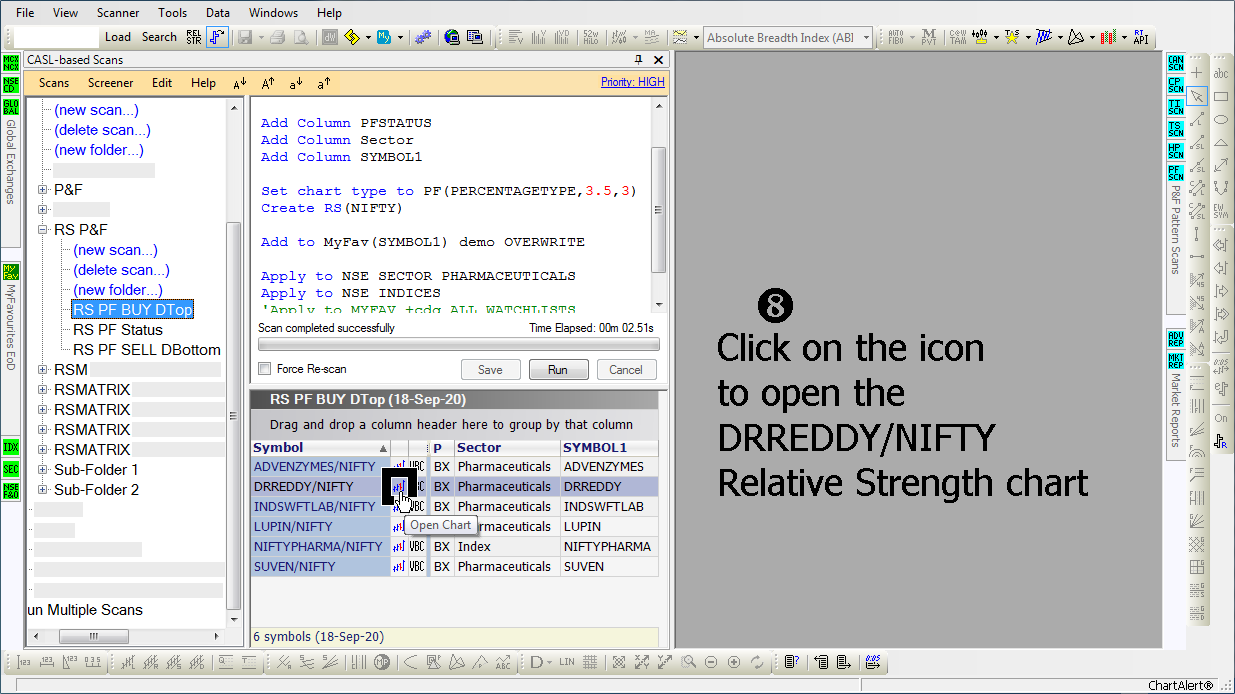Click symbol input field in toolbar

point(56,38)
